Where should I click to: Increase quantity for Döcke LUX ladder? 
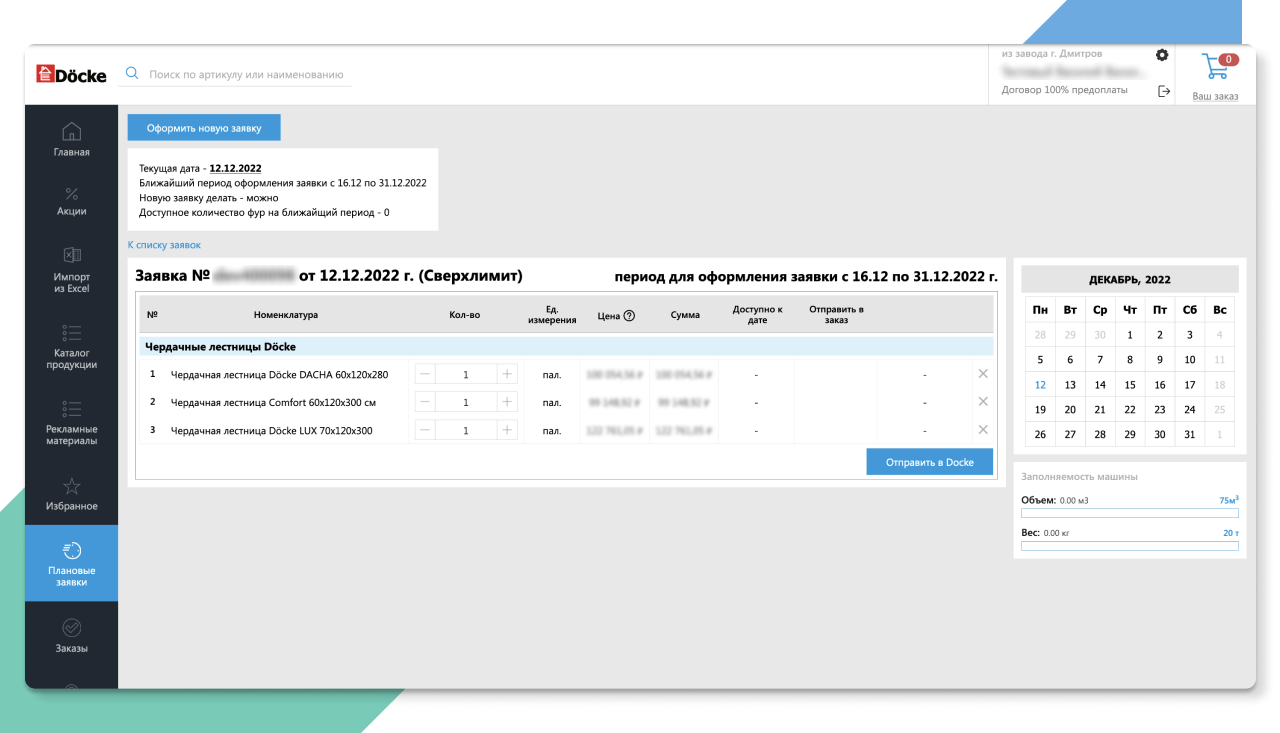tap(508, 430)
